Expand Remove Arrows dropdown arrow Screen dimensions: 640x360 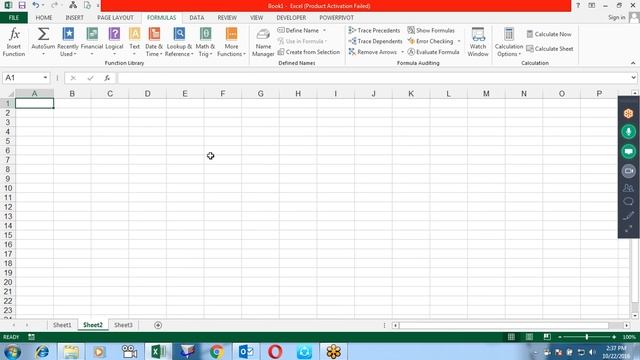click(x=402, y=52)
